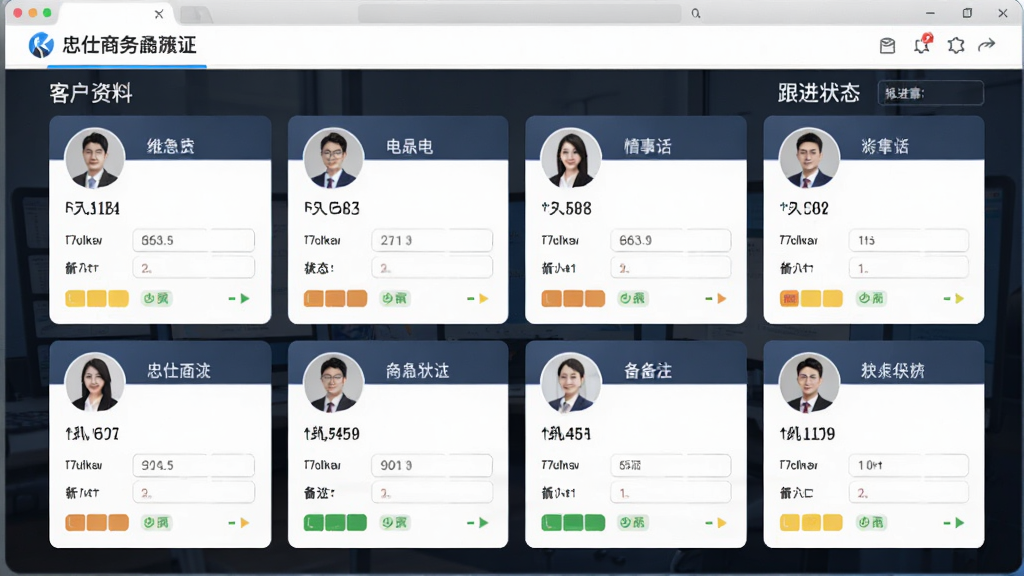
Task: Click the inactive second browser tab
Action: coord(195,14)
